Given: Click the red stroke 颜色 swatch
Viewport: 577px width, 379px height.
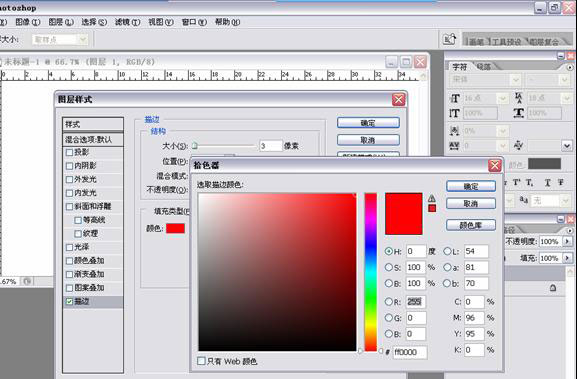Looking at the screenshot, I should pos(175,229).
